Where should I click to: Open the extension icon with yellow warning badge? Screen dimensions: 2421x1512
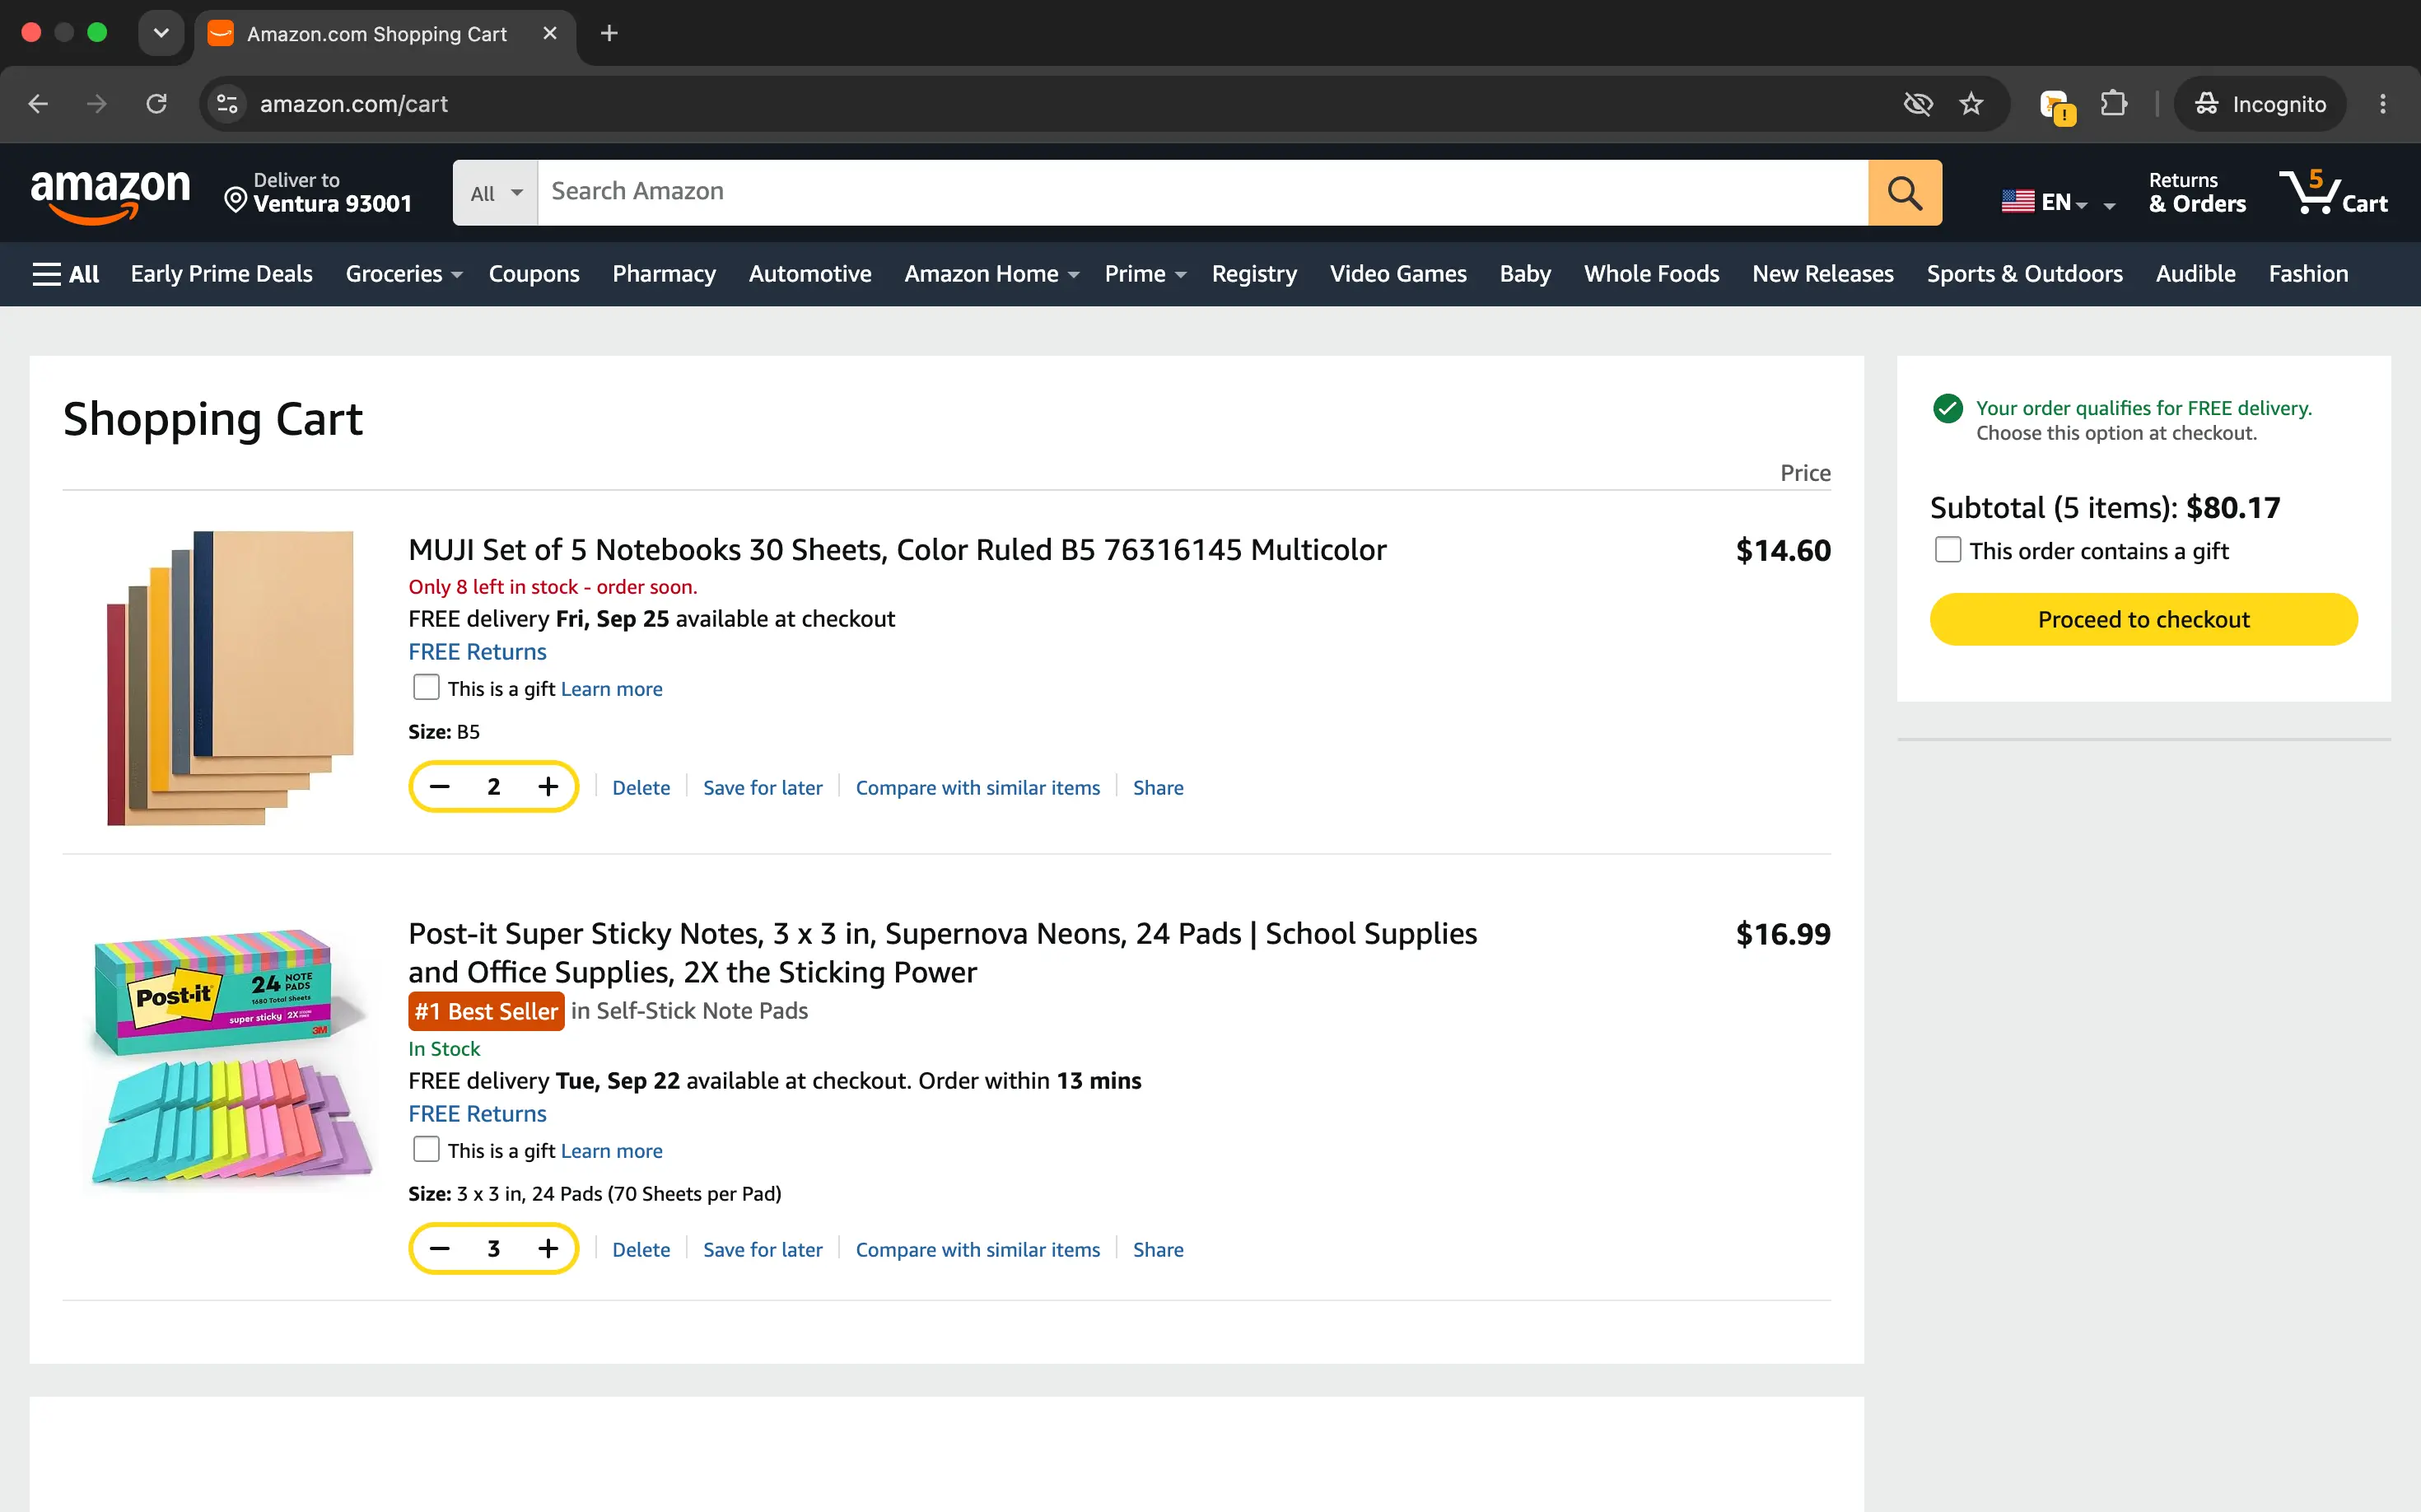[2057, 105]
